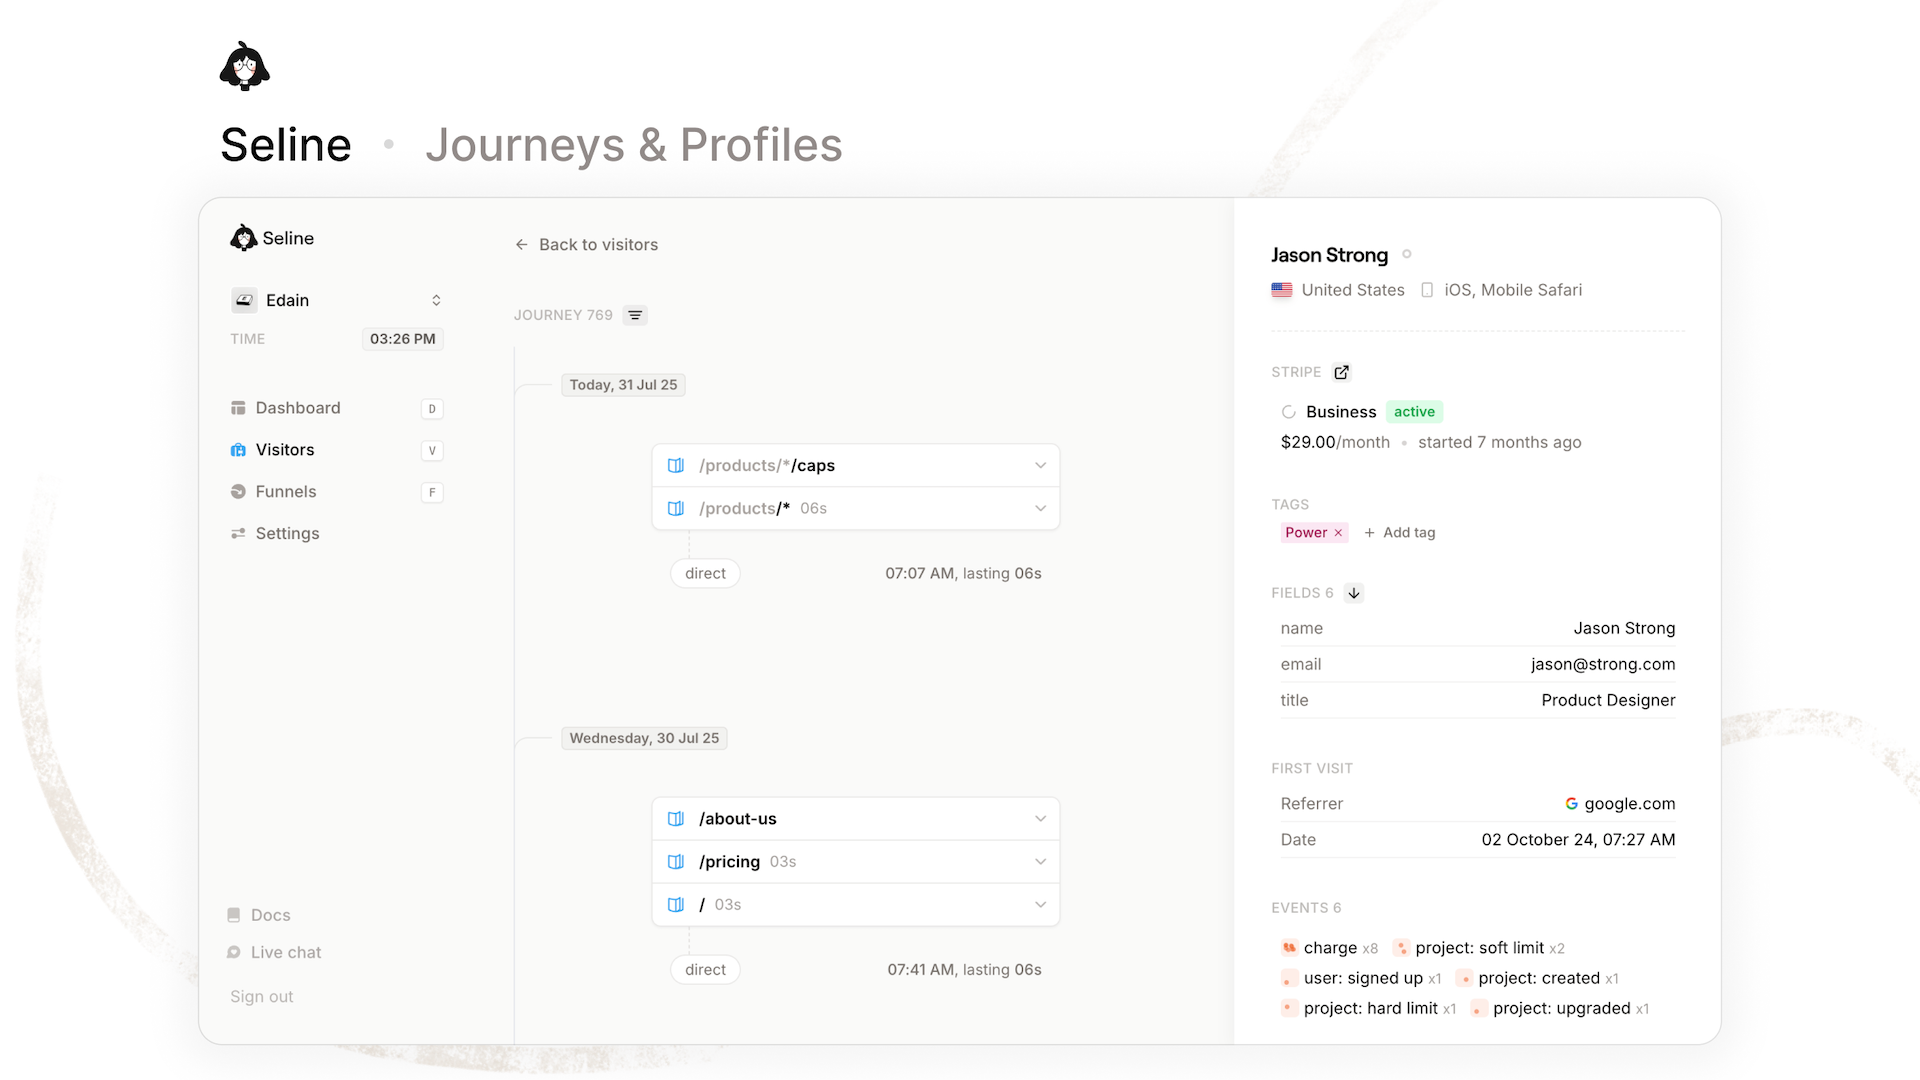Viewport: 1920px width, 1080px height.
Task: Remove the Power tag
Action: pos(1338,533)
